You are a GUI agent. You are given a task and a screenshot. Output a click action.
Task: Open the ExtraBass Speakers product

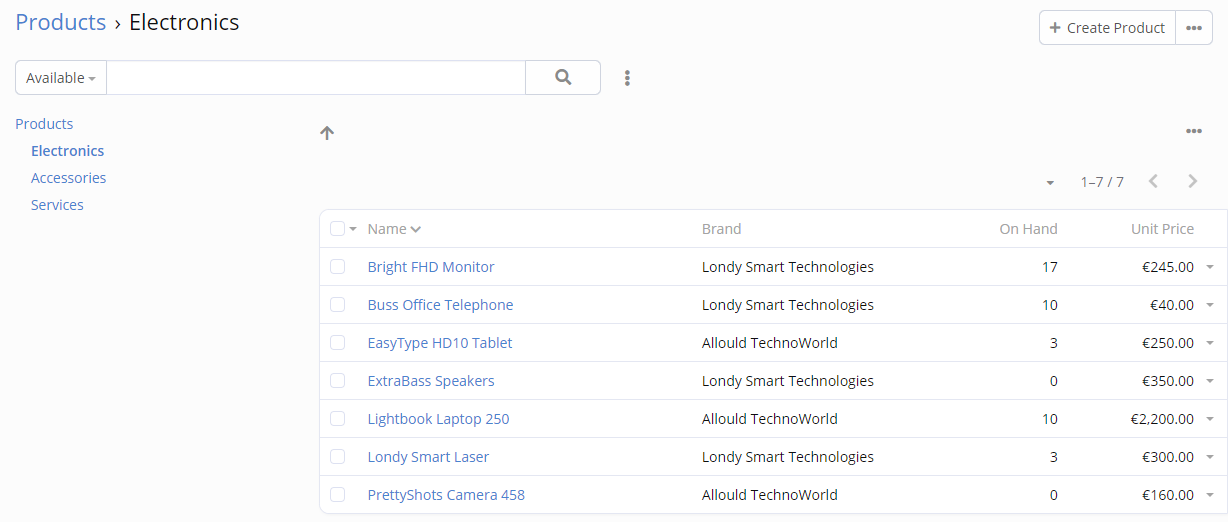coord(431,381)
